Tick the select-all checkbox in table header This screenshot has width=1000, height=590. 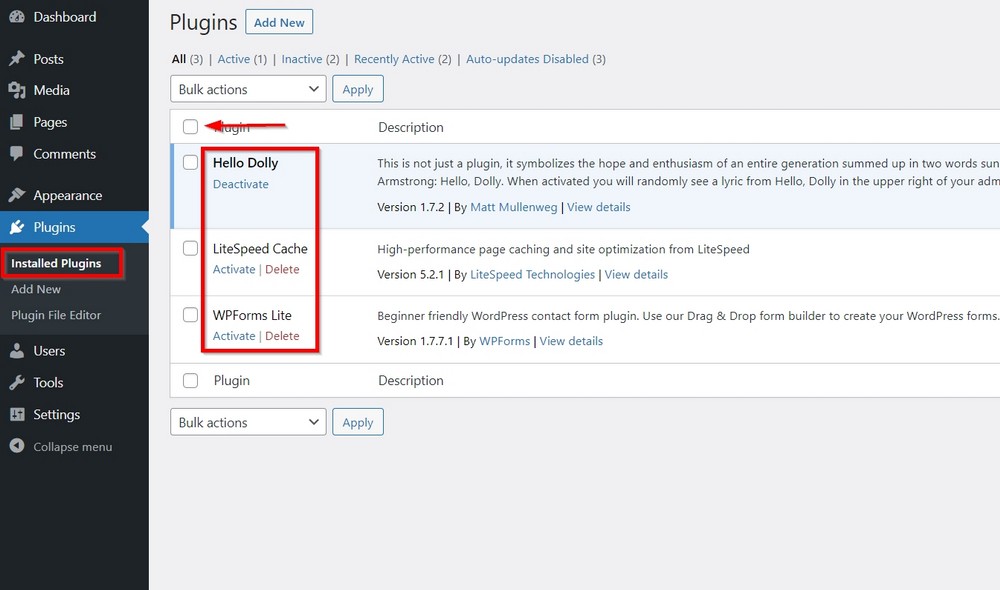[x=190, y=126]
